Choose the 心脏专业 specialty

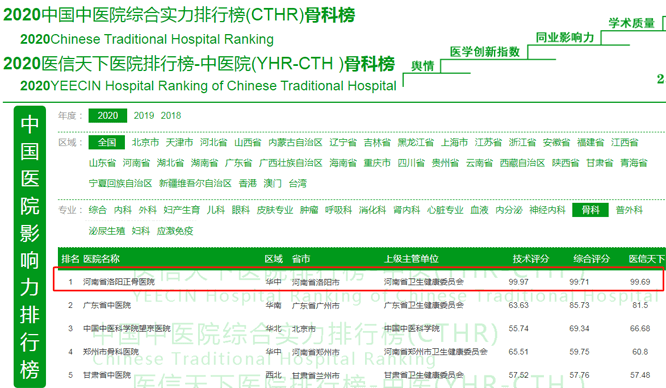pos(445,210)
